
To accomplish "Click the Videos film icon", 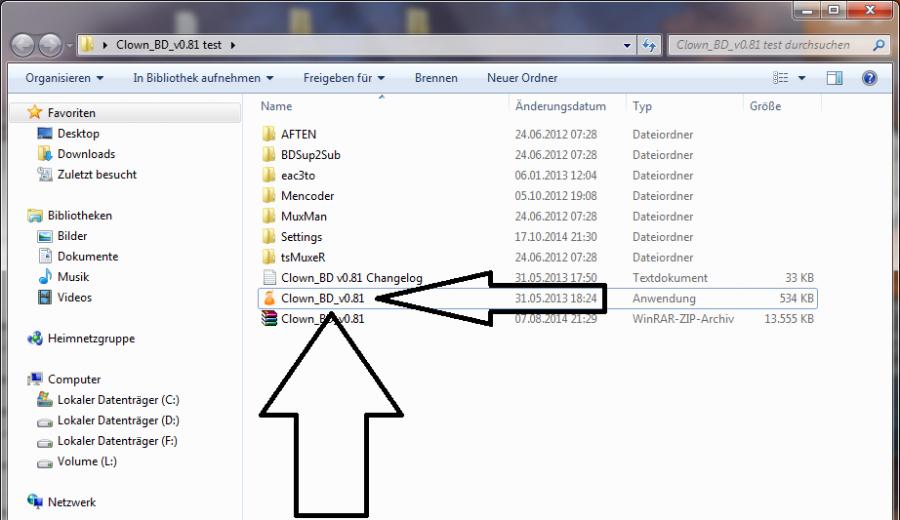I will (x=45, y=297).
